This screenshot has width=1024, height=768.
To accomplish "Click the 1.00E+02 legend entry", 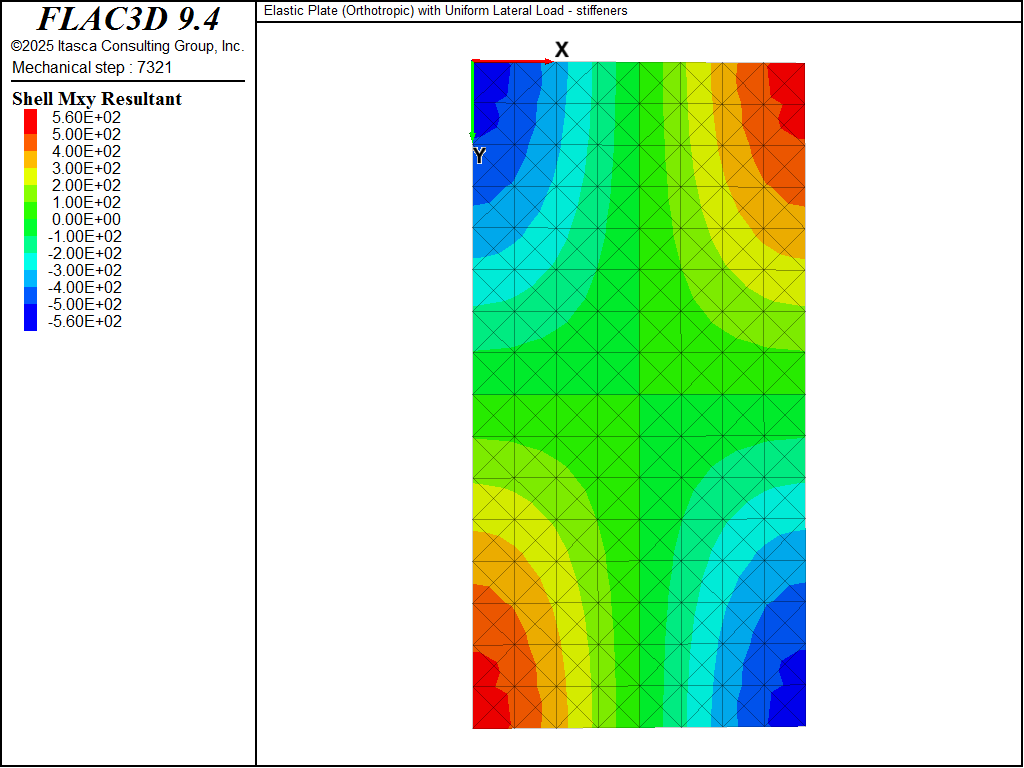I will pyautogui.click(x=86, y=202).
